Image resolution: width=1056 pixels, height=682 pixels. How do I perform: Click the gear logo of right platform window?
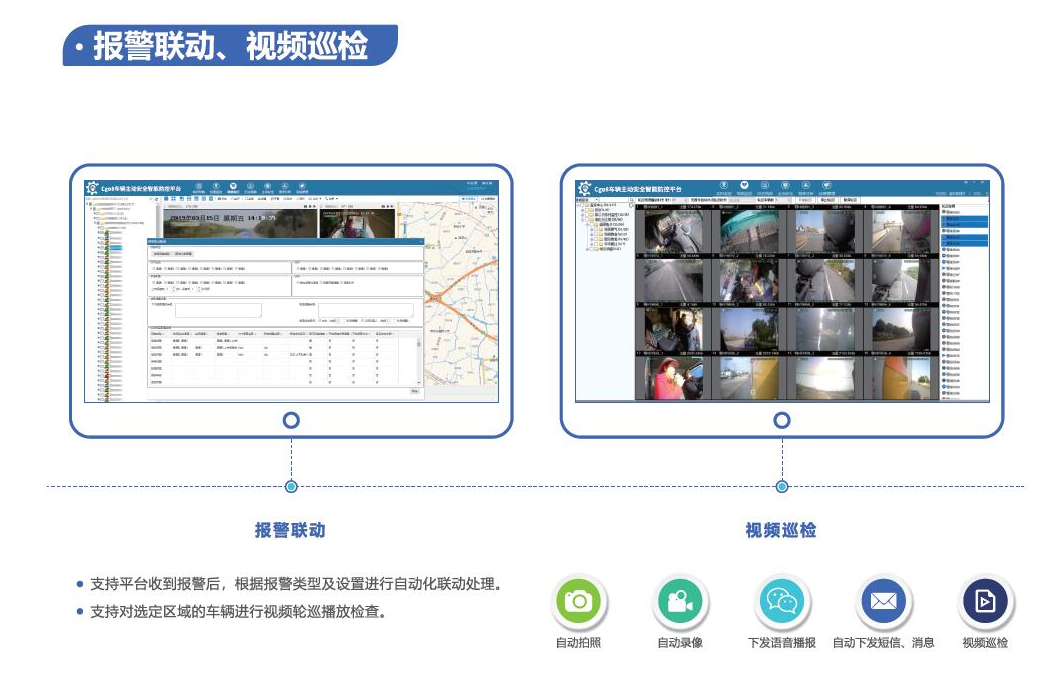(585, 188)
